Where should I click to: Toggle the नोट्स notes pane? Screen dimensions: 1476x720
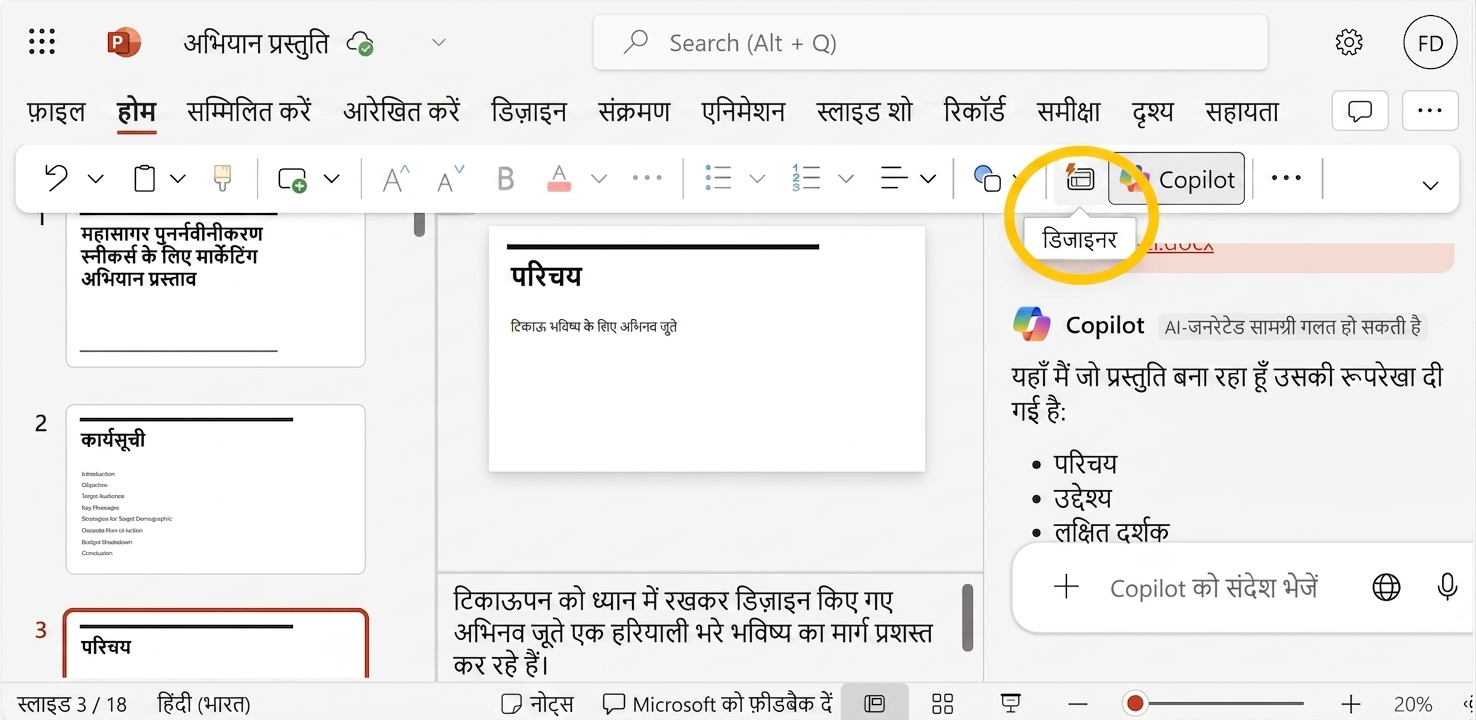pyautogui.click(x=538, y=704)
